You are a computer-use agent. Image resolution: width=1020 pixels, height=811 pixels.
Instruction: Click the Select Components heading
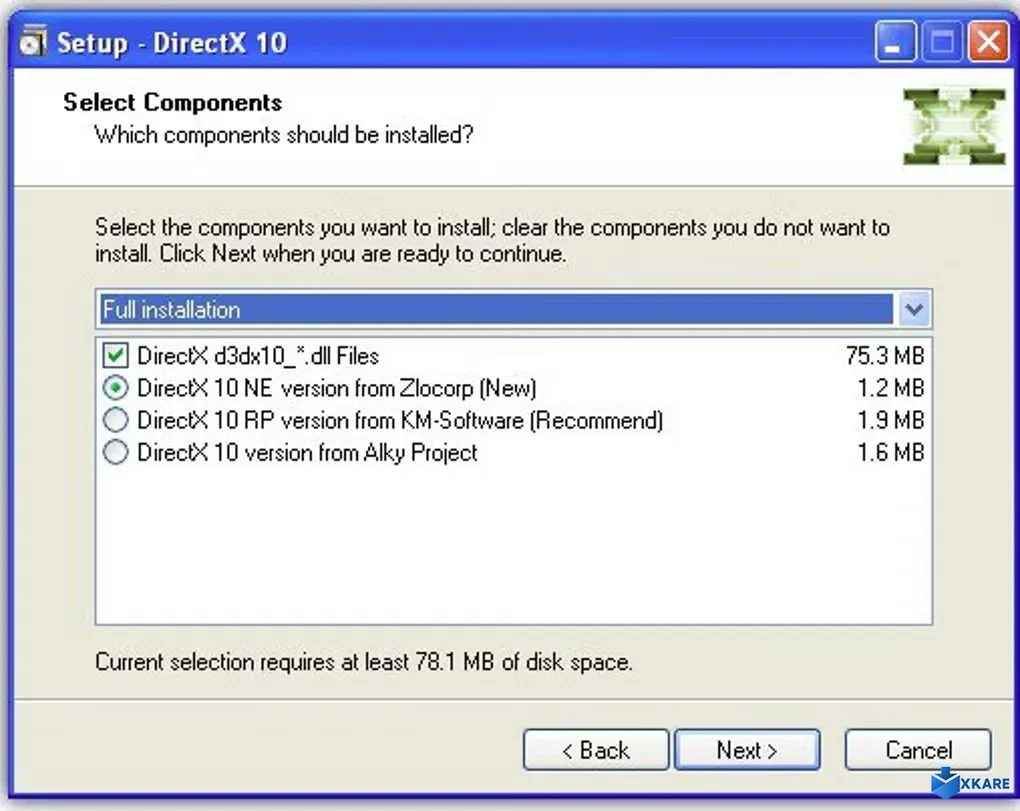tap(171, 102)
